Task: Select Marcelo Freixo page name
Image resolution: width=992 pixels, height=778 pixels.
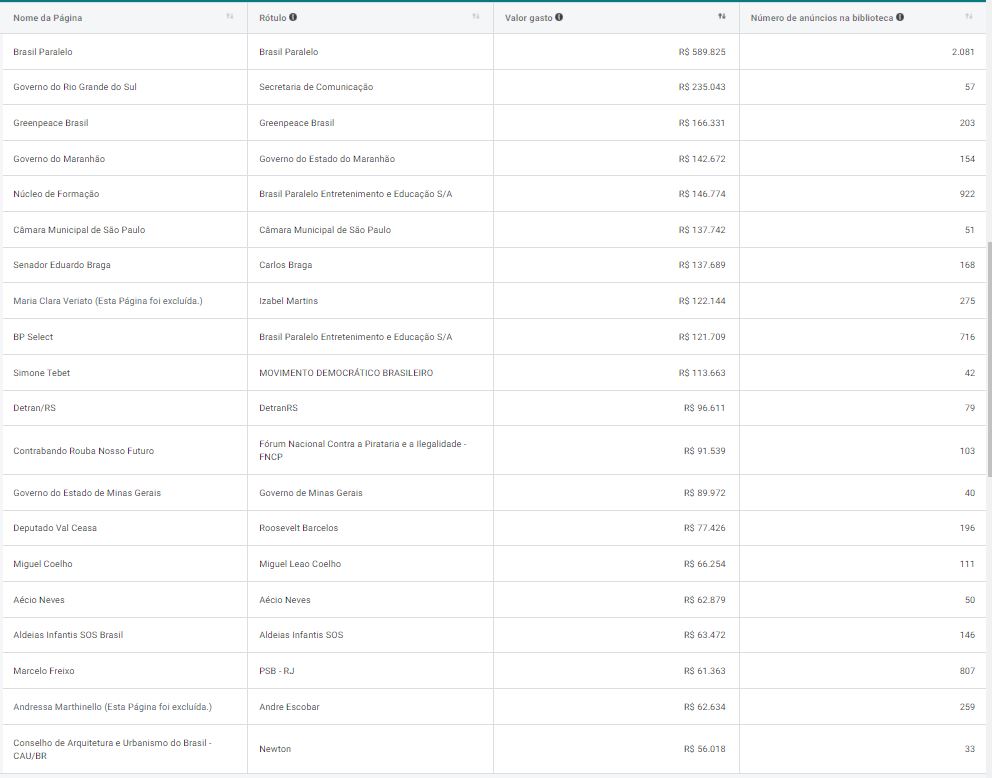Action: (x=44, y=670)
